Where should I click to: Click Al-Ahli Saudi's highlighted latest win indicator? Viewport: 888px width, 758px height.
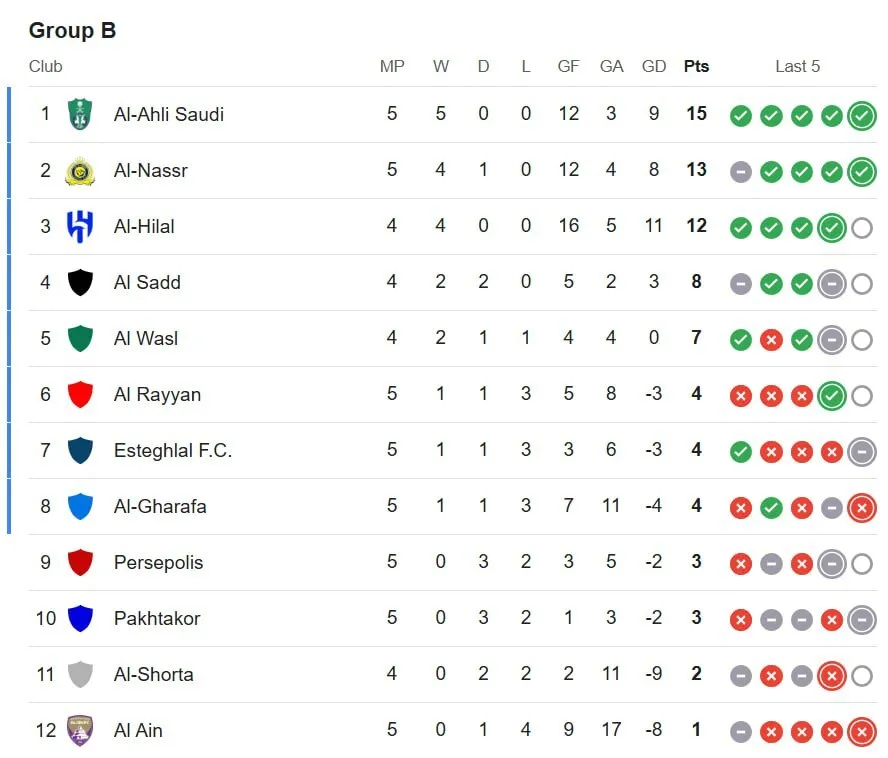(x=861, y=116)
